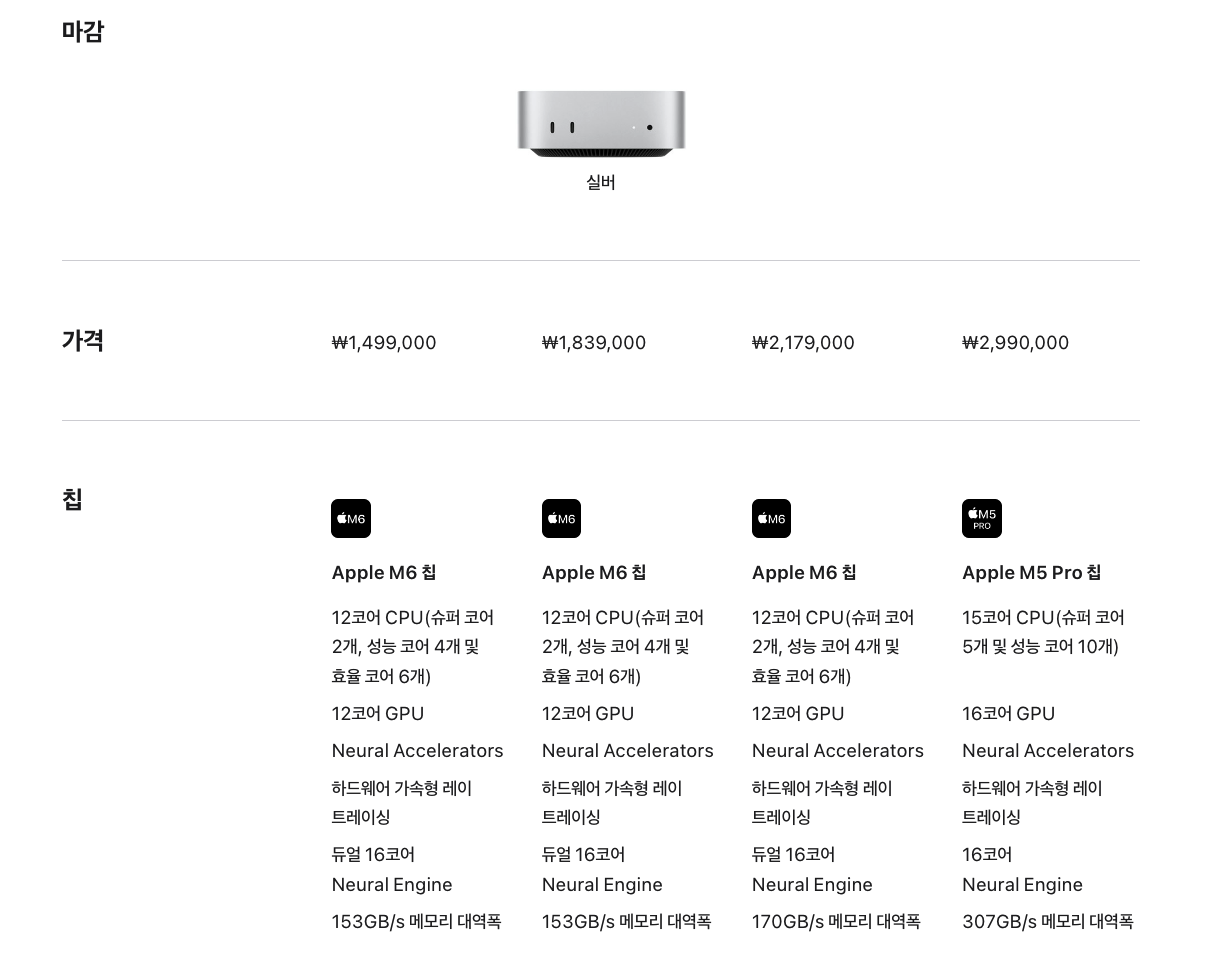Click the M6 chip icon in the ₩2,179,000 column

[771, 518]
